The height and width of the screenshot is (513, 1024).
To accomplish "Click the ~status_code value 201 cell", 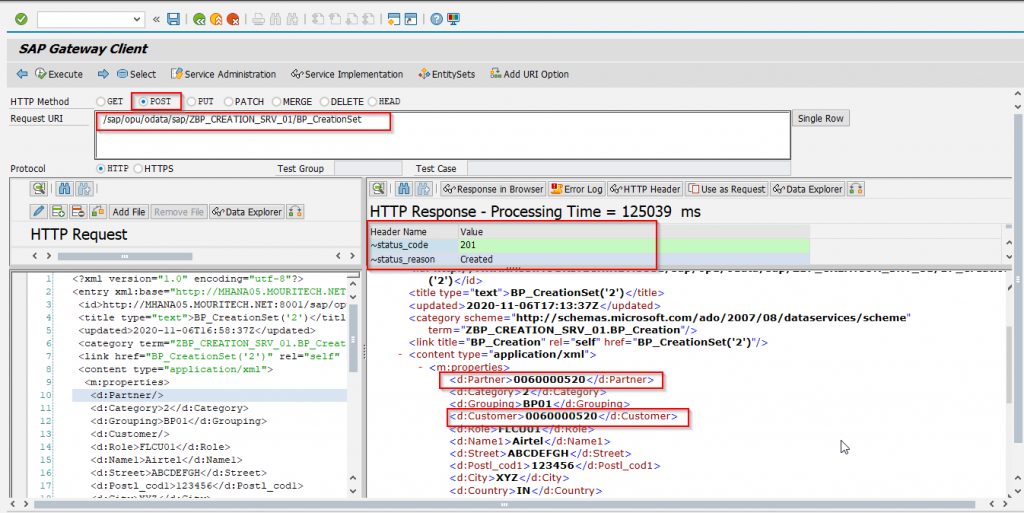I will pyautogui.click(x=634, y=245).
